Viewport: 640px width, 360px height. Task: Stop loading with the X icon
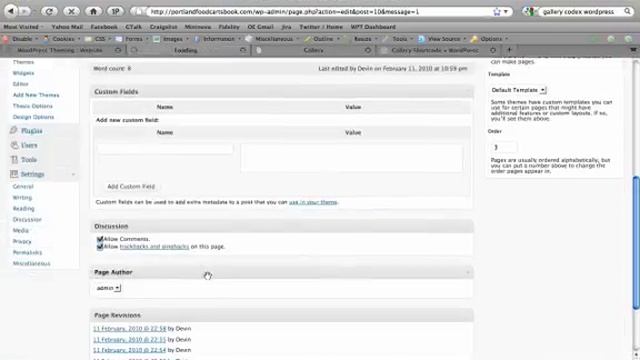click(71, 11)
